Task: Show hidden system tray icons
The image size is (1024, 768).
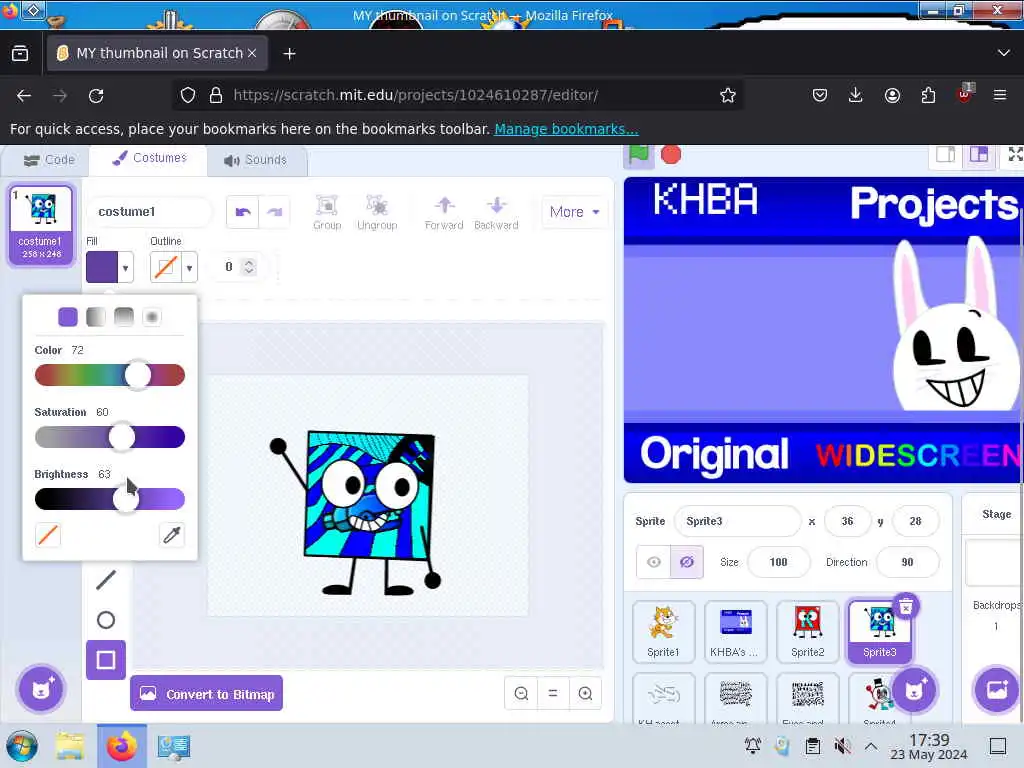Action: click(871, 746)
